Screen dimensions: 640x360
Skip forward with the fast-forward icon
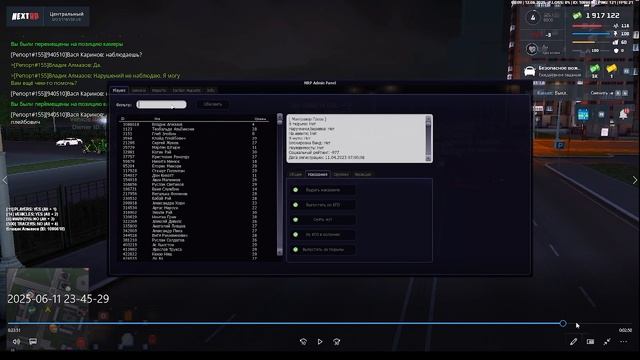337,342
